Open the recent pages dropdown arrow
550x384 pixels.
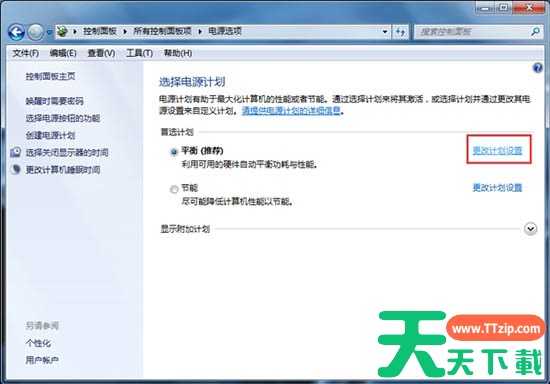click(49, 32)
